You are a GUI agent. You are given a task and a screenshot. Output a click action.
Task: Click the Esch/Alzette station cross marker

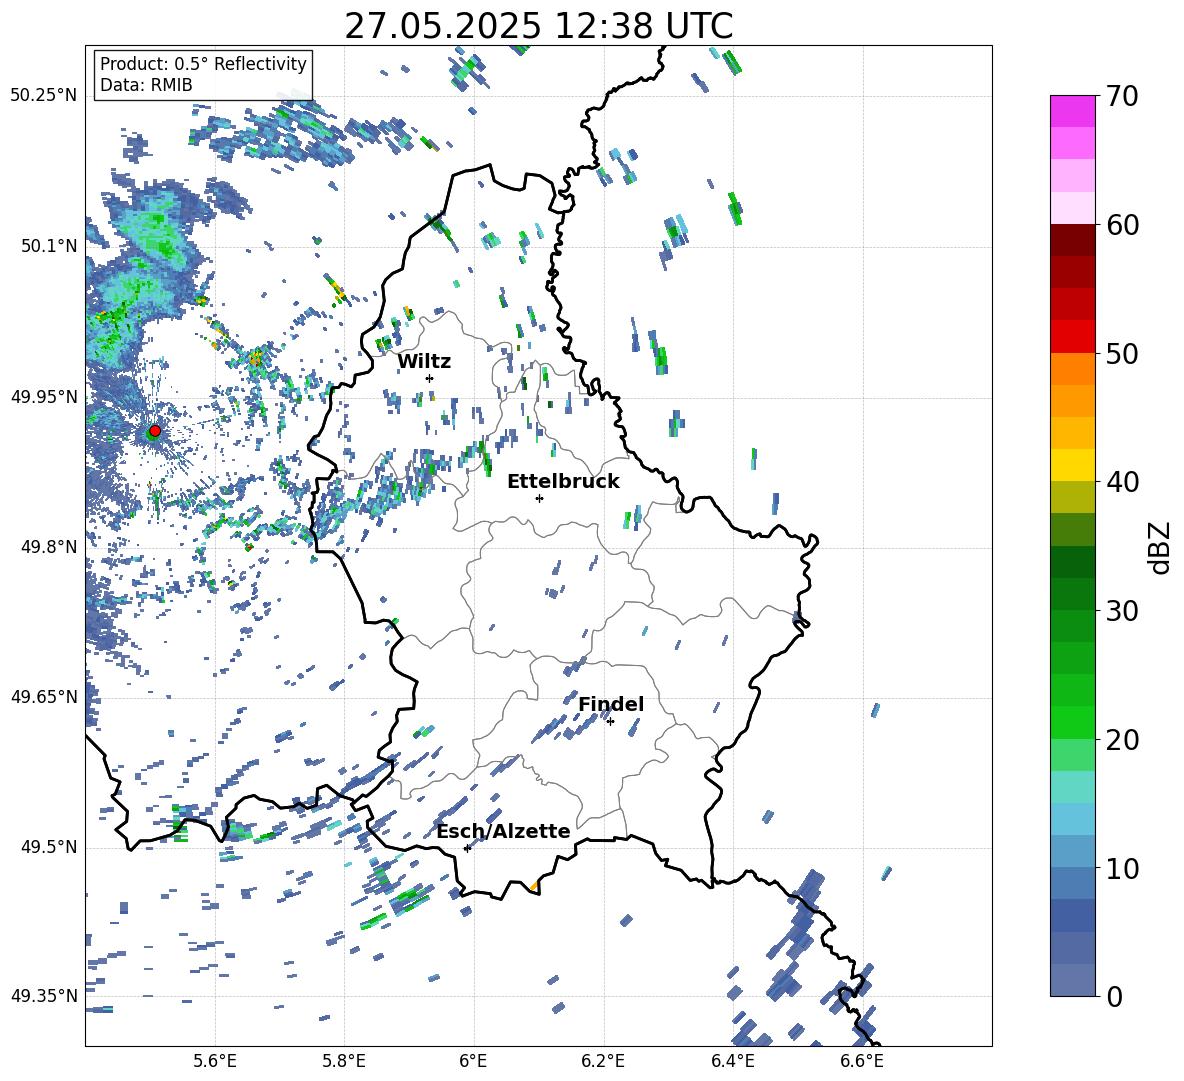click(467, 848)
